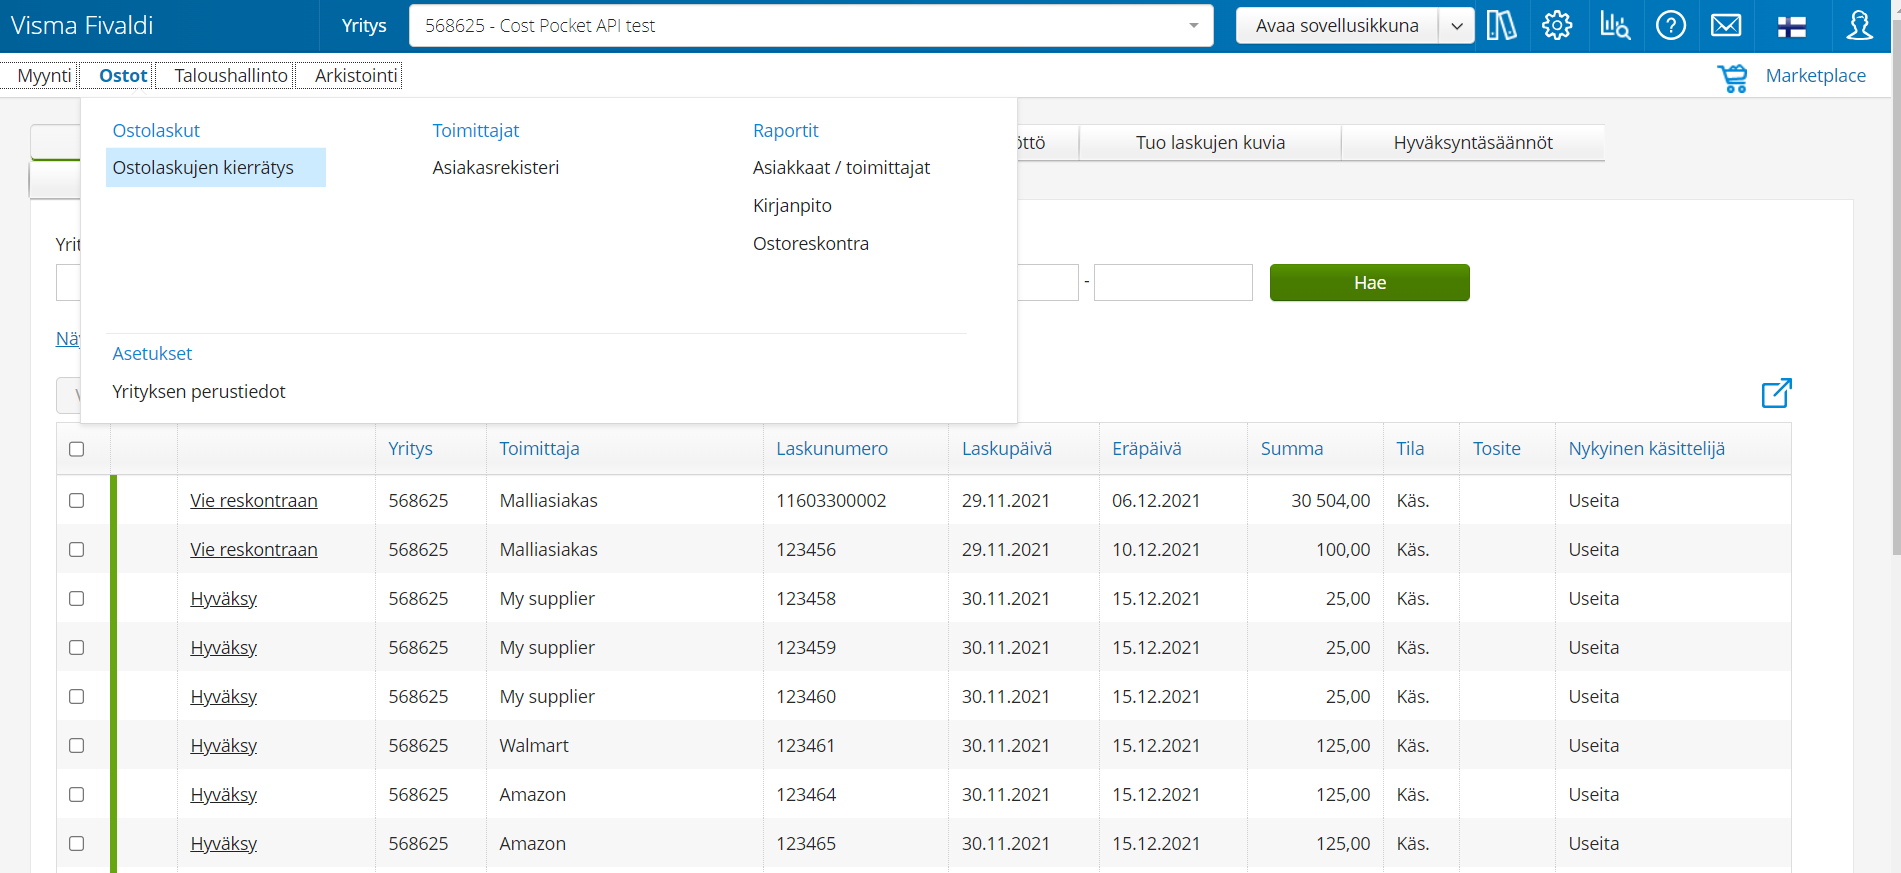Click Hyväksy link for Walmart invoice 123461

click(x=224, y=746)
